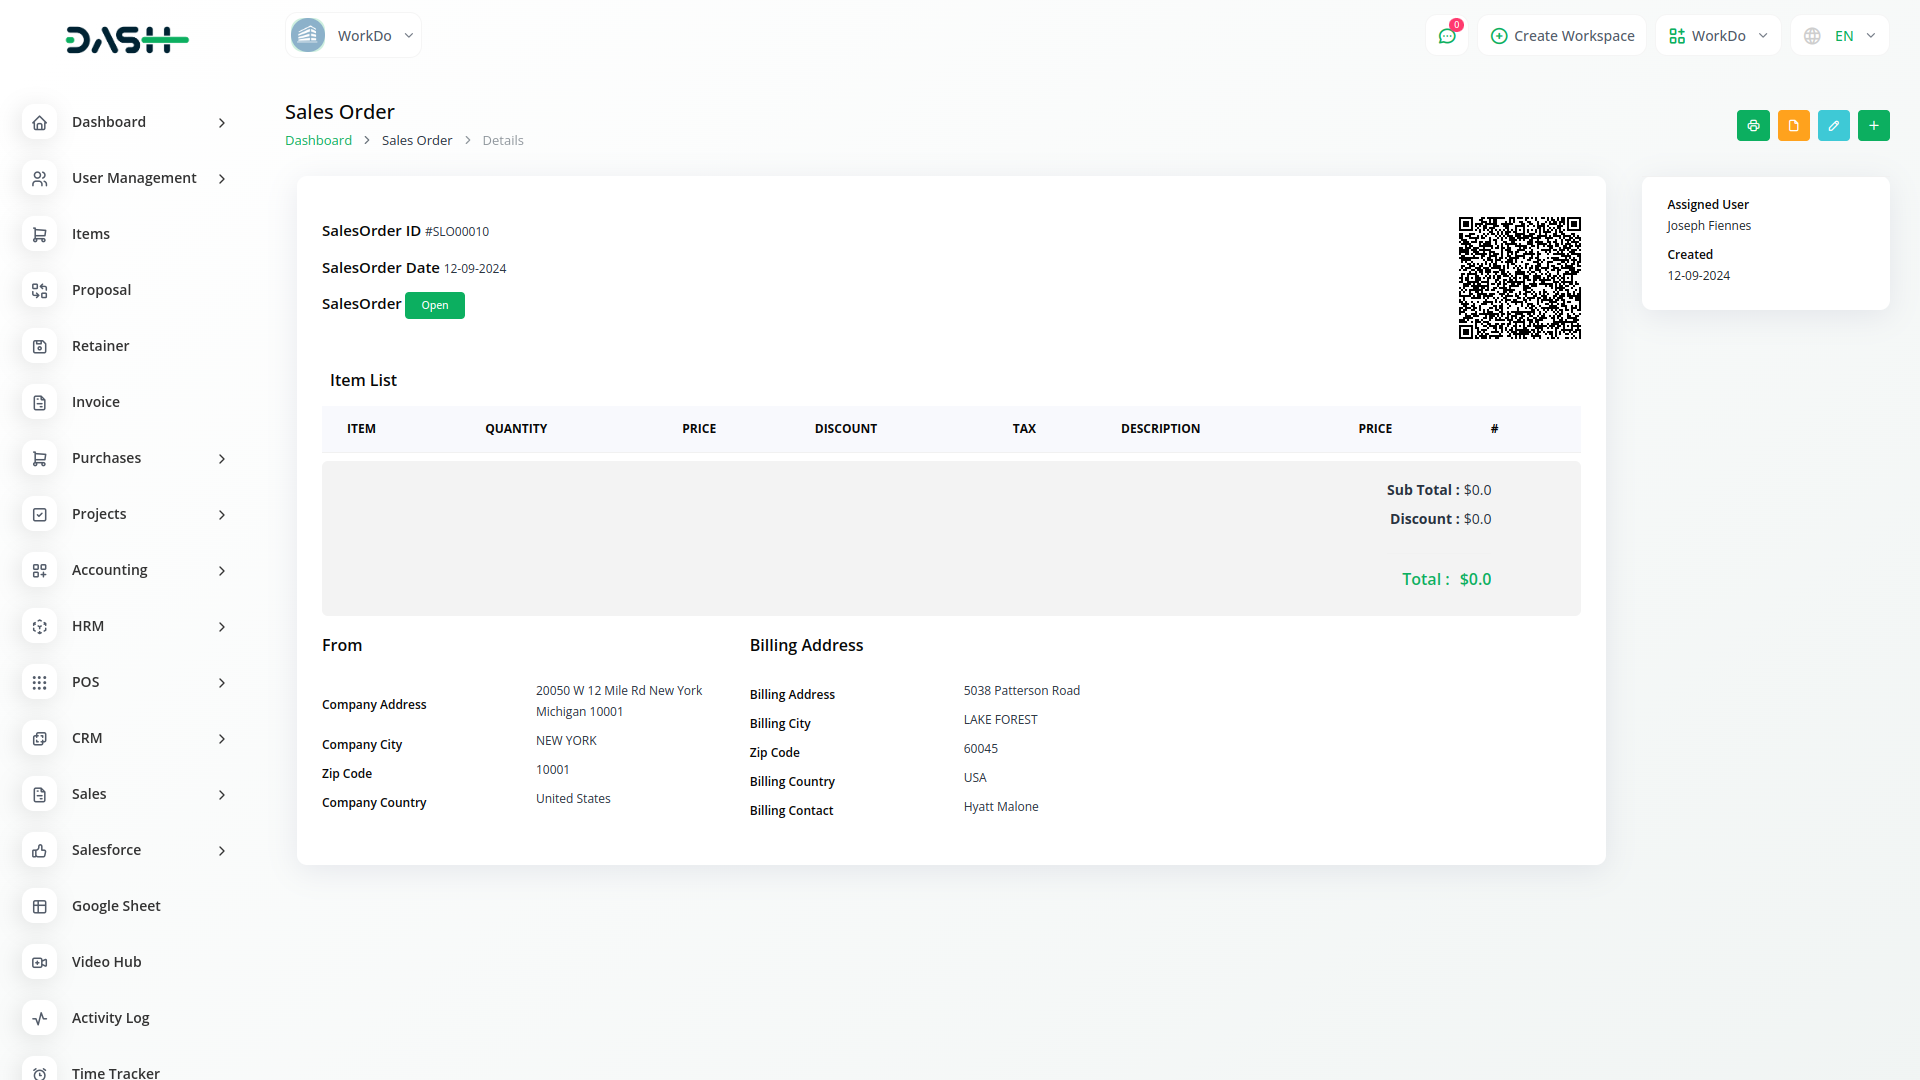The width and height of the screenshot is (1920, 1080).
Task: Click the orange duplicate document icon
Action: pos(1793,126)
